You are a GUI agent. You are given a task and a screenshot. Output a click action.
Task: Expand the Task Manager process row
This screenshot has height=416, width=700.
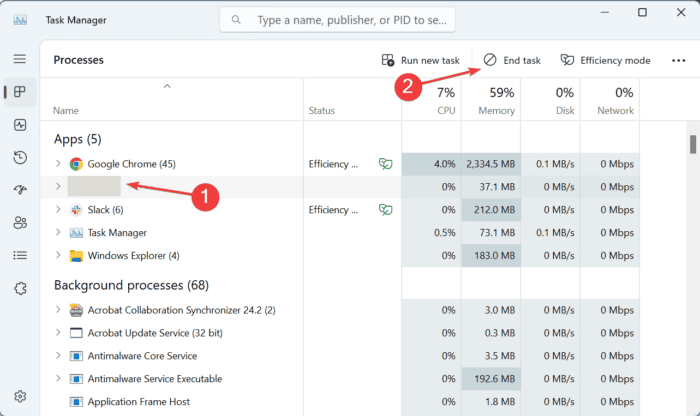point(58,232)
